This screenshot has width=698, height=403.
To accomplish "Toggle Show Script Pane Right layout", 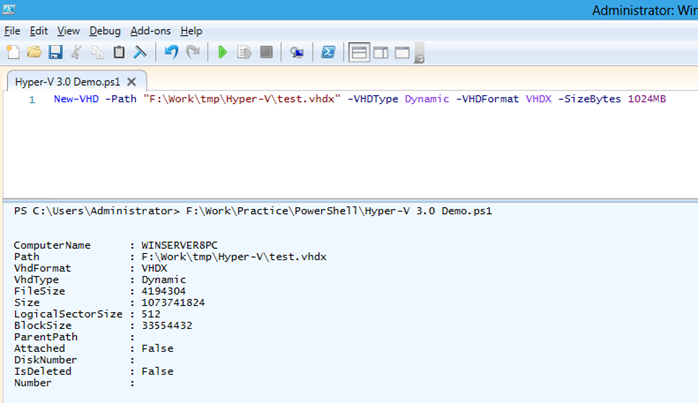I will point(381,52).
